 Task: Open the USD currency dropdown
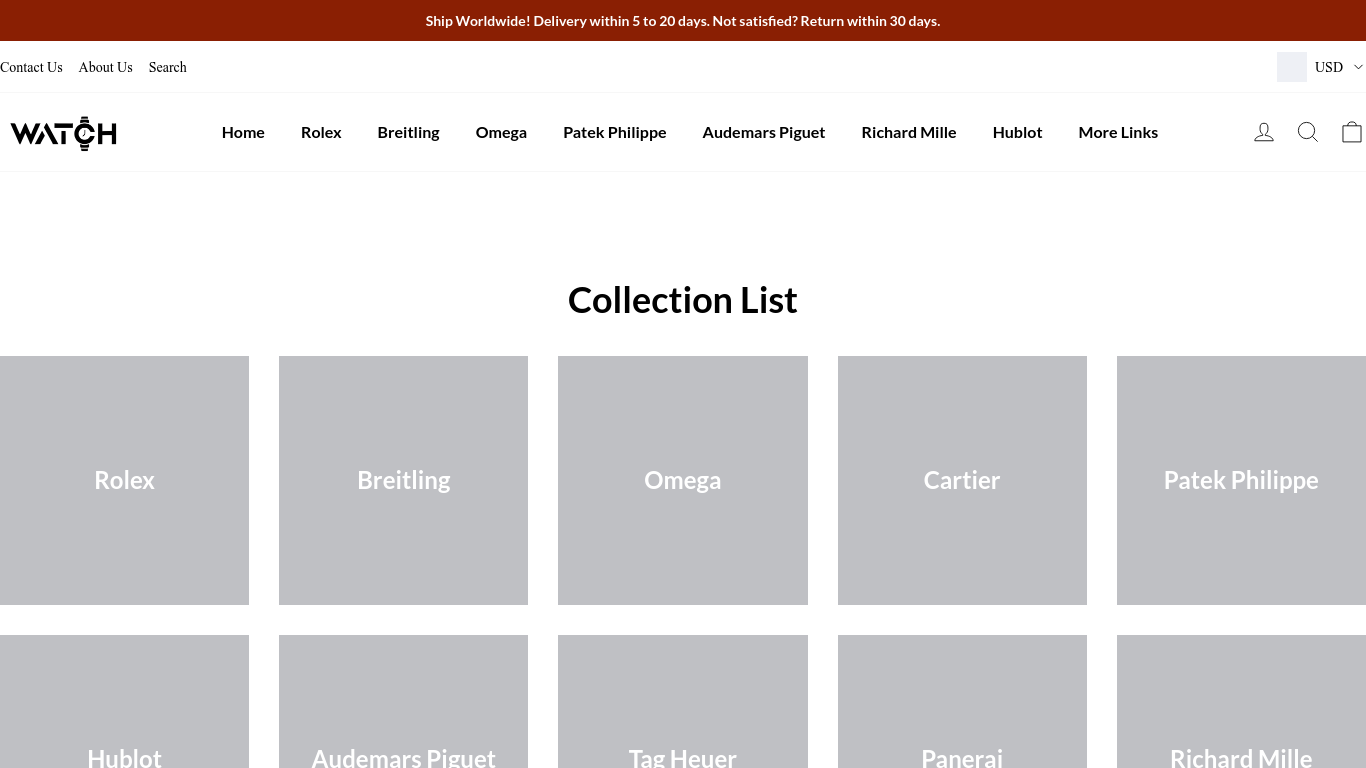(1338, 67)
